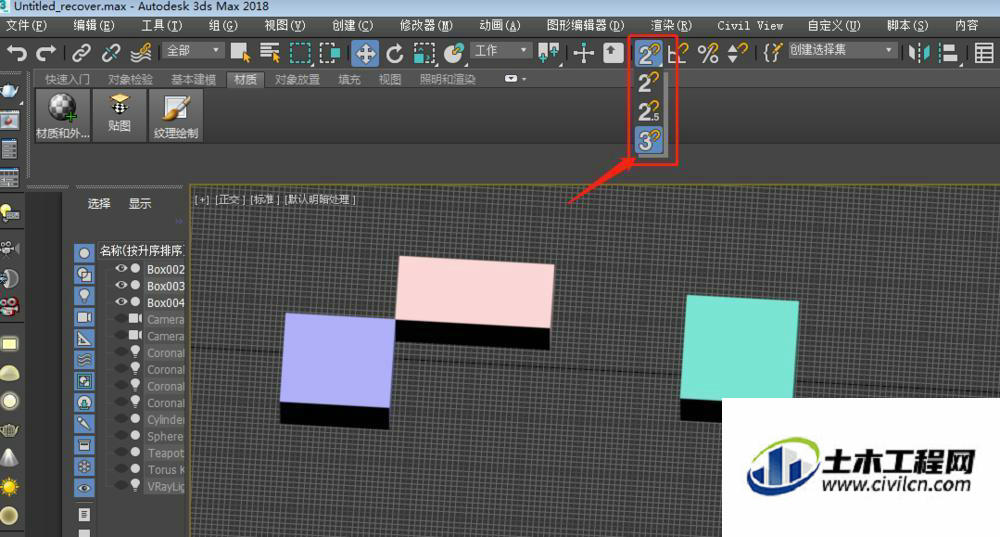This screenshot has width=1000, height=537.
Task: Click the Undo arrow in the main toolbar
Action: click(17, 52)
